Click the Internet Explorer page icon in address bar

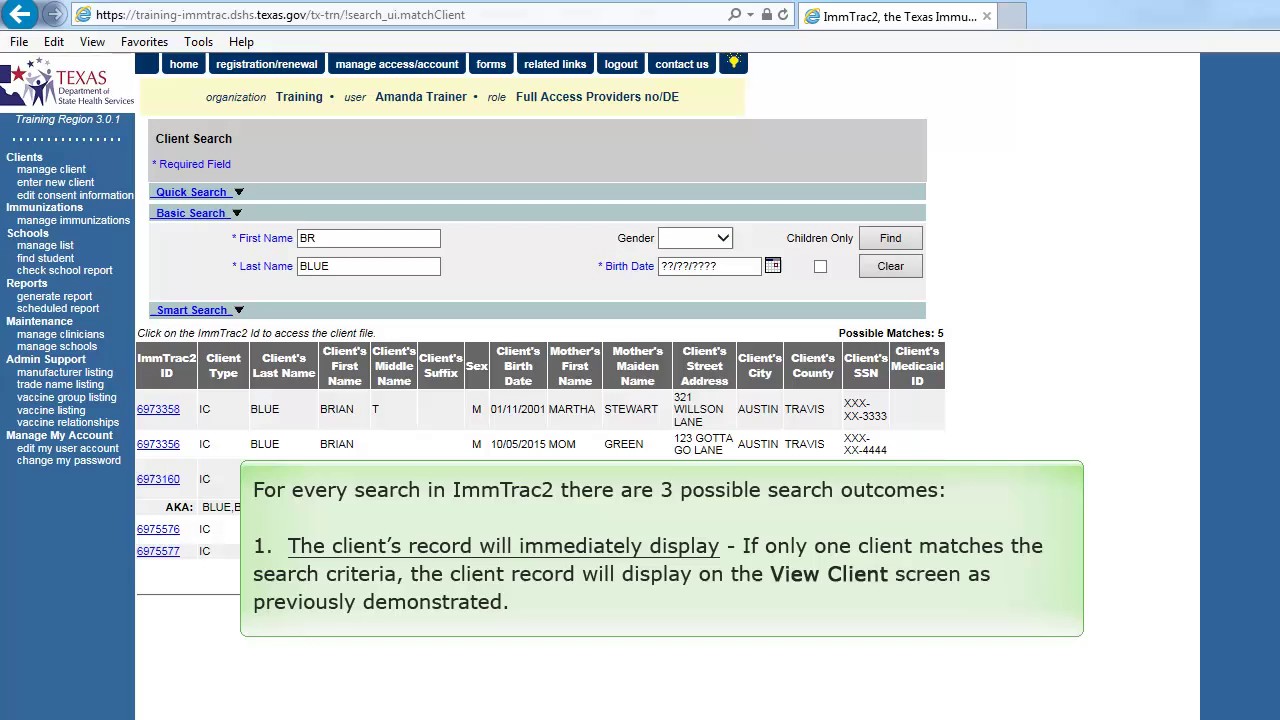pyautogui.click(x=83, y=15)
